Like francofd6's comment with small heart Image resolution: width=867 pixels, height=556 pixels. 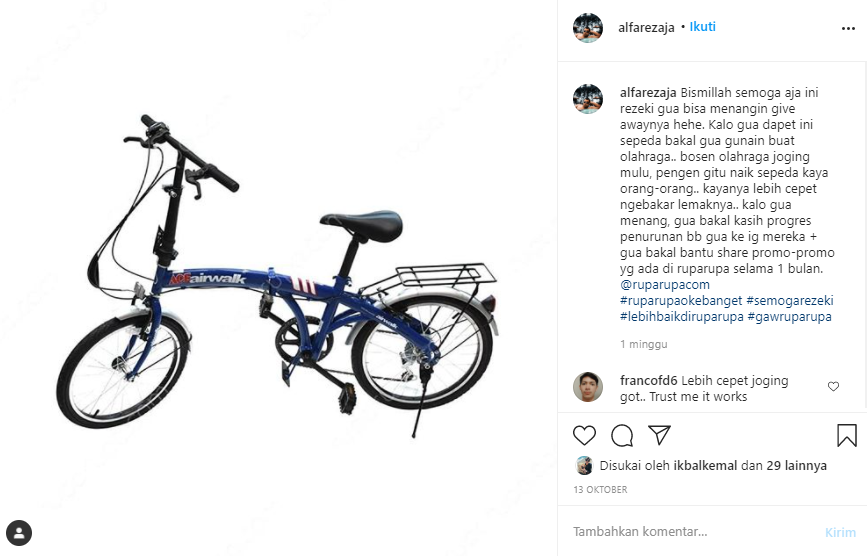833,386
